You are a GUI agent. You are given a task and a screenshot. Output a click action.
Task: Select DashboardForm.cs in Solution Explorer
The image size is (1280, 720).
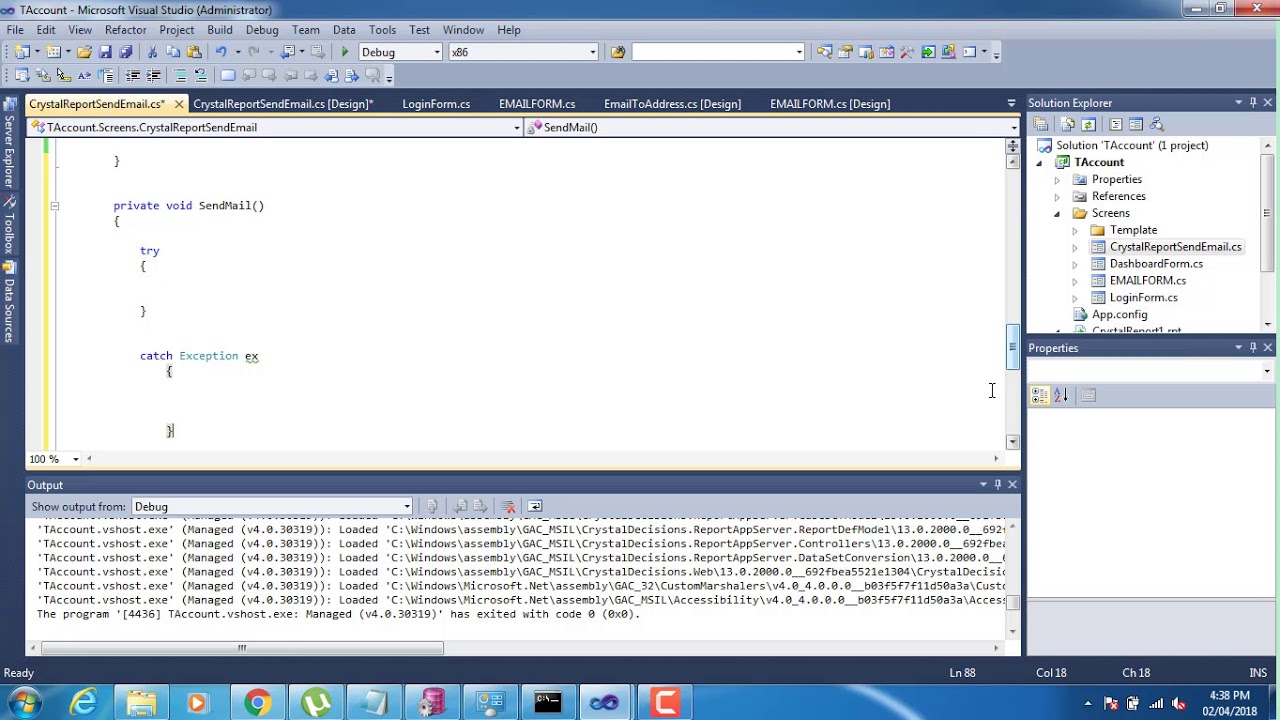(1156, 264)
